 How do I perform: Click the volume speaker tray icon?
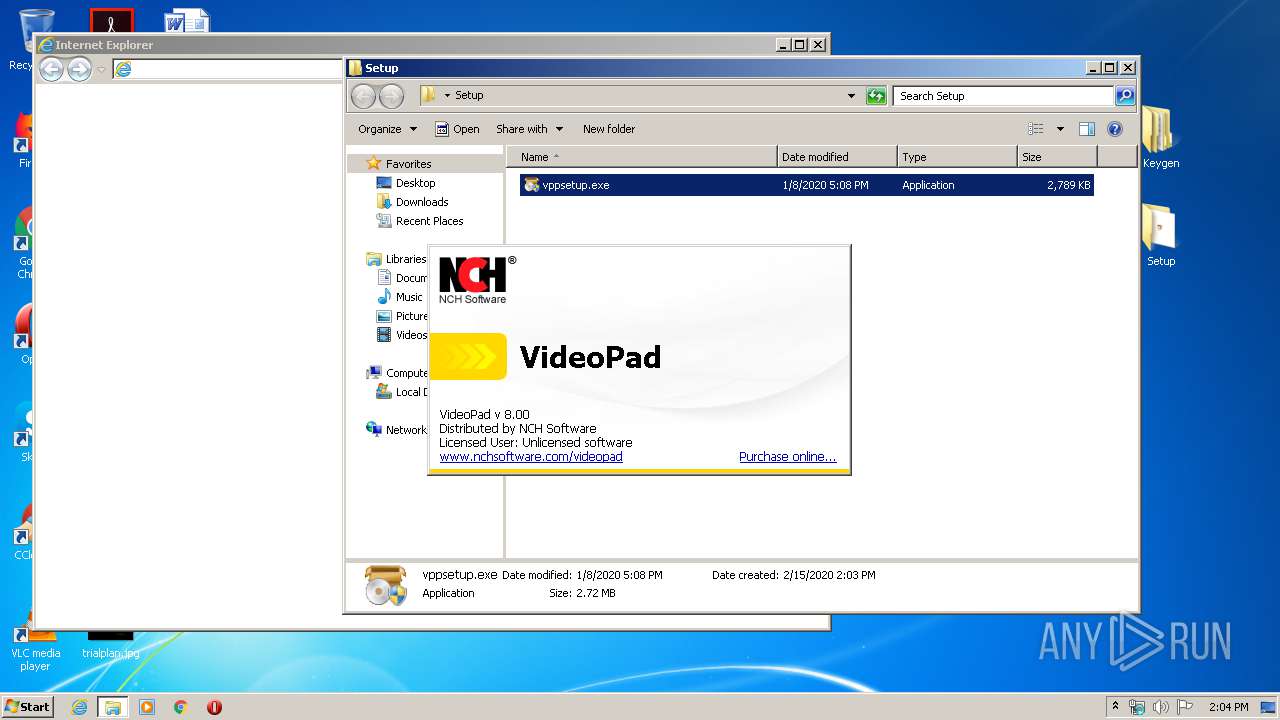1160,707
